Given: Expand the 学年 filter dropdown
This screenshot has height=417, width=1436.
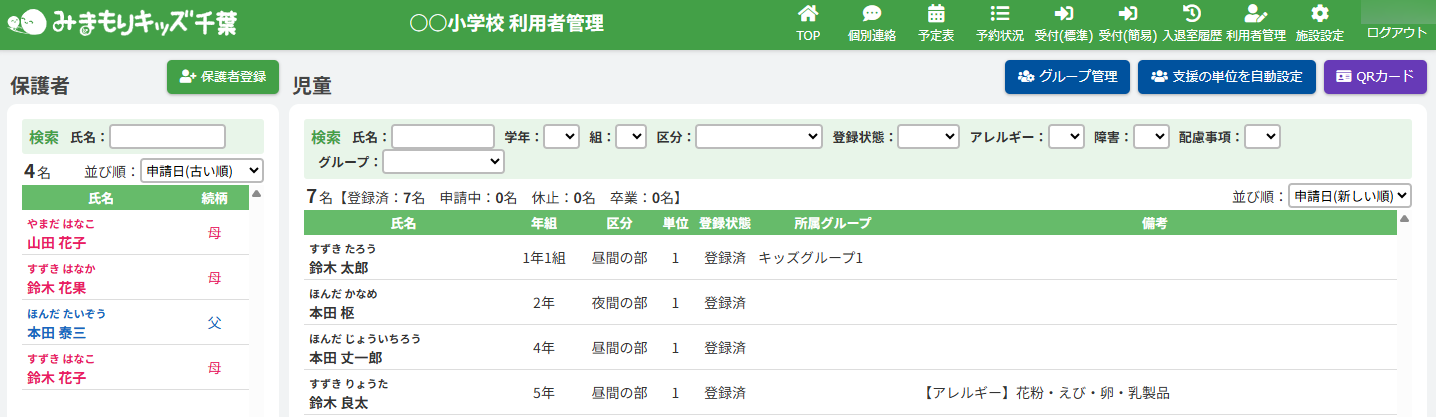Looking at the screenshot, I should click(561, 136).
